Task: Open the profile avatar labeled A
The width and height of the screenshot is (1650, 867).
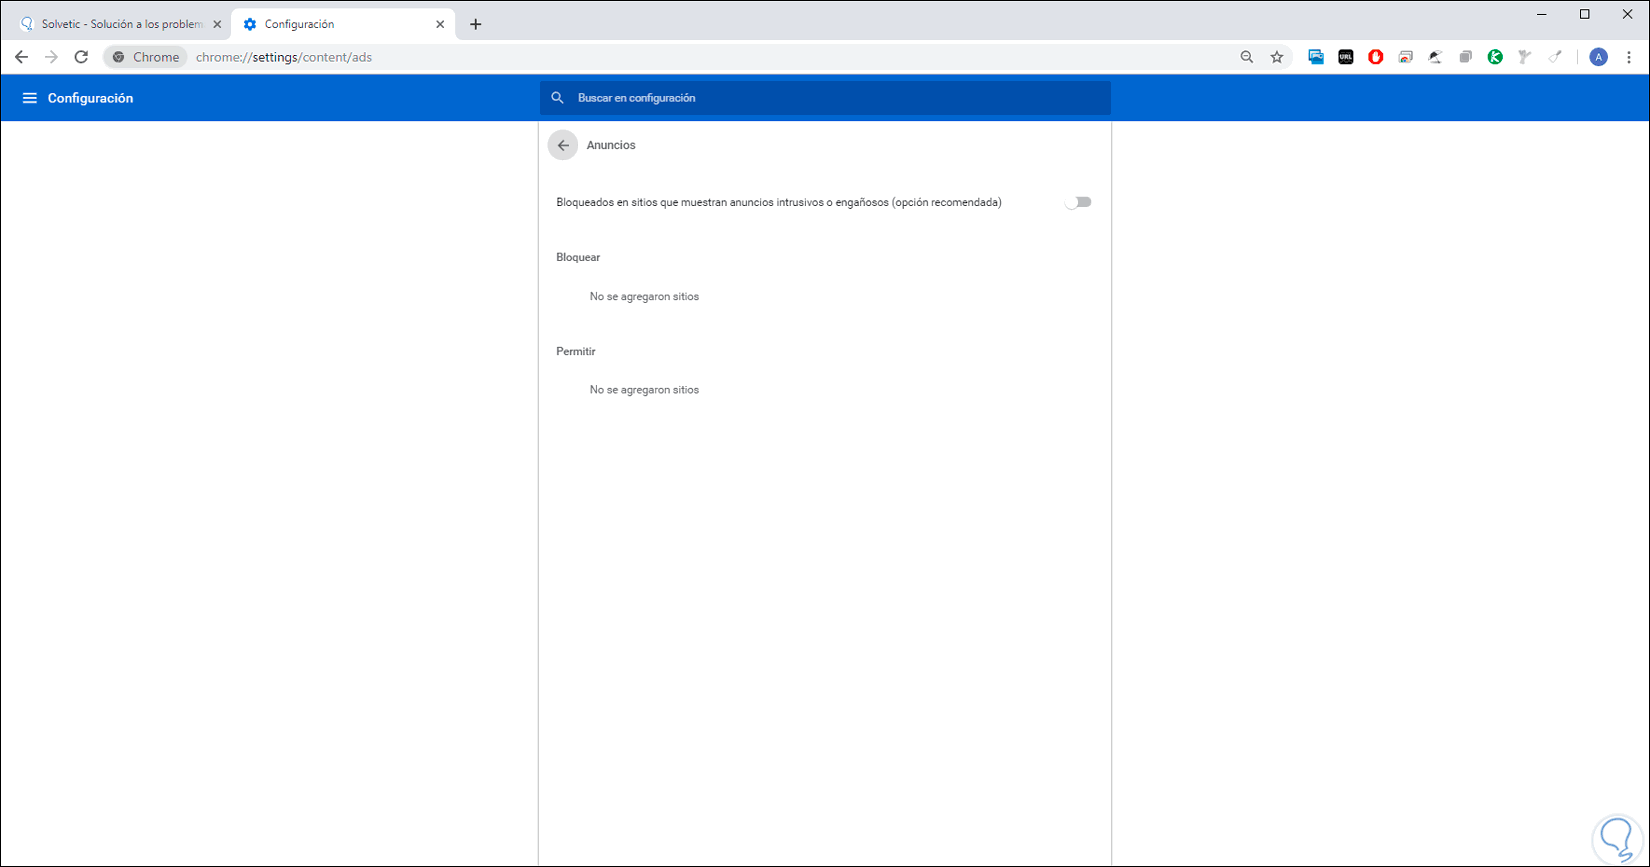Action: (x=1599, y=57)
